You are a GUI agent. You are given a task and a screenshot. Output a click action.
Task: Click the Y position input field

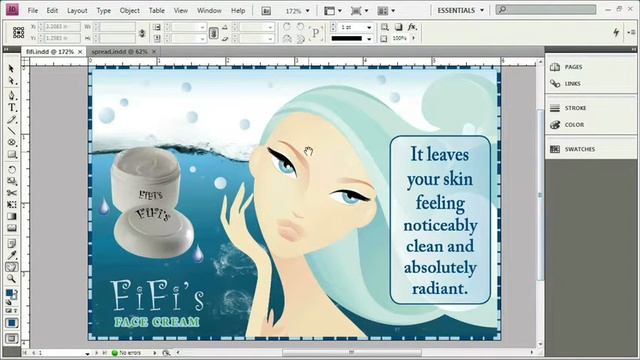point(61,38)
